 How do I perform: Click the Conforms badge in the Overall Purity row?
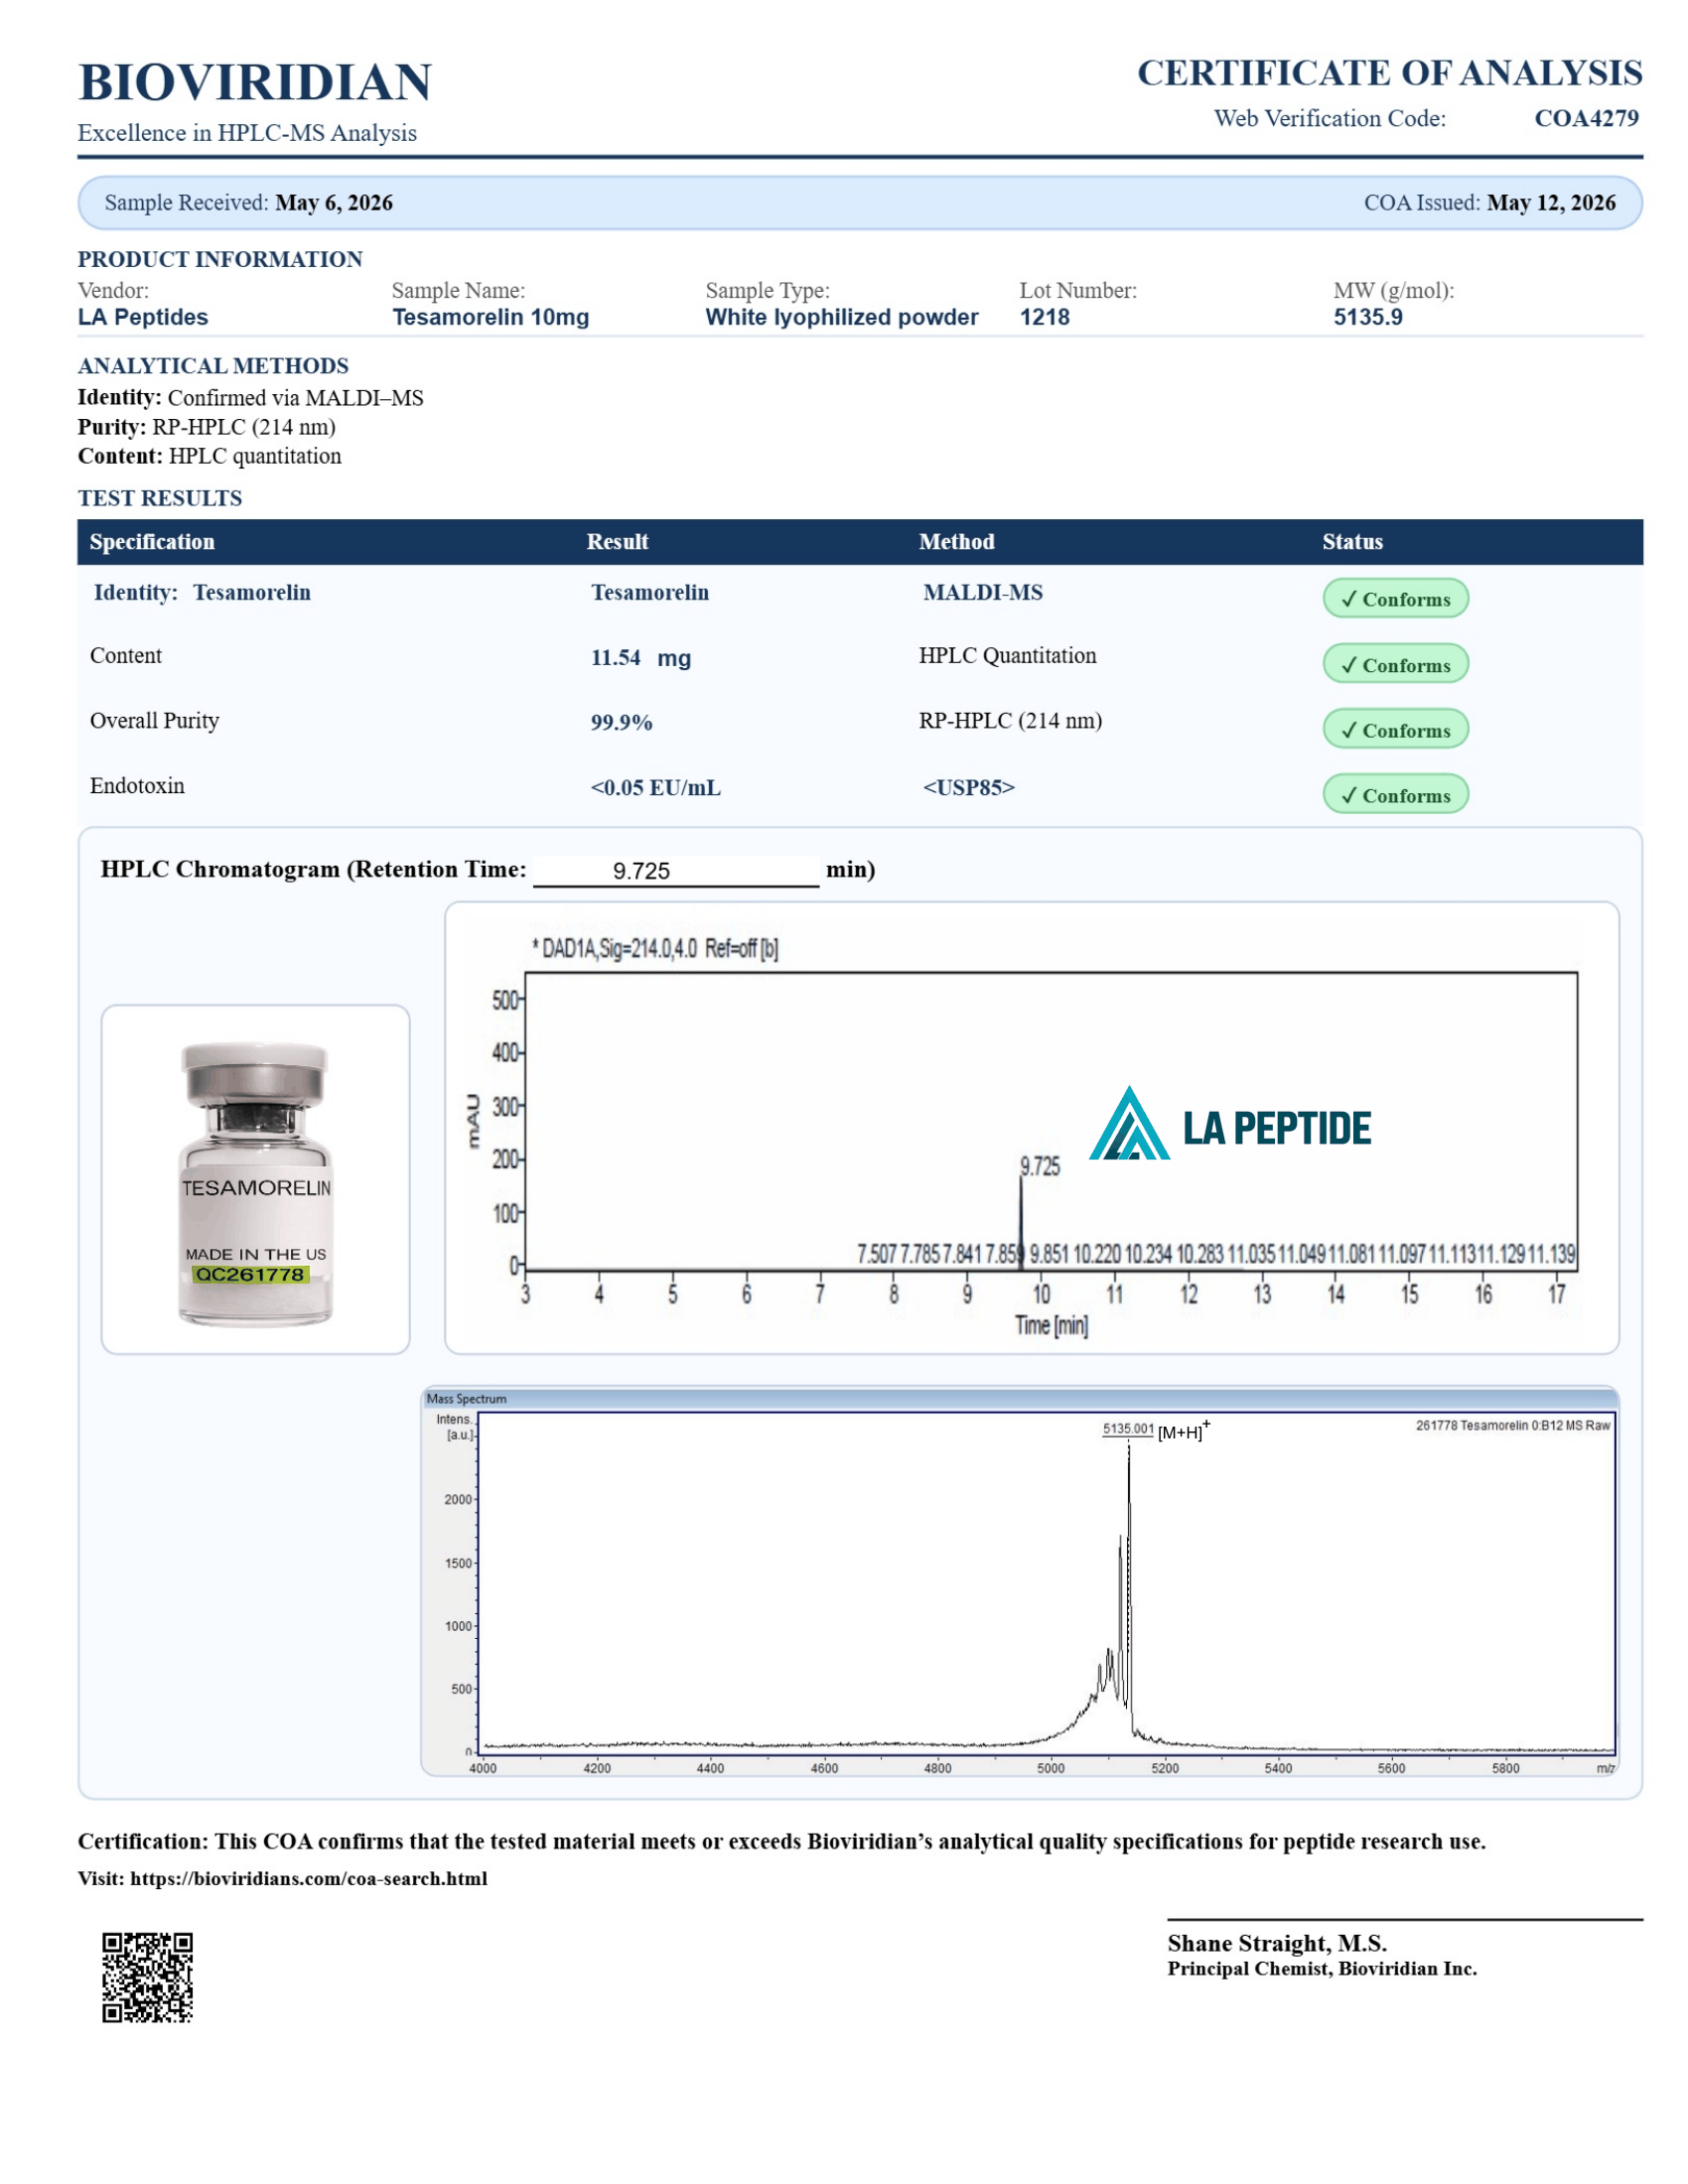(x=1396, y=729)
